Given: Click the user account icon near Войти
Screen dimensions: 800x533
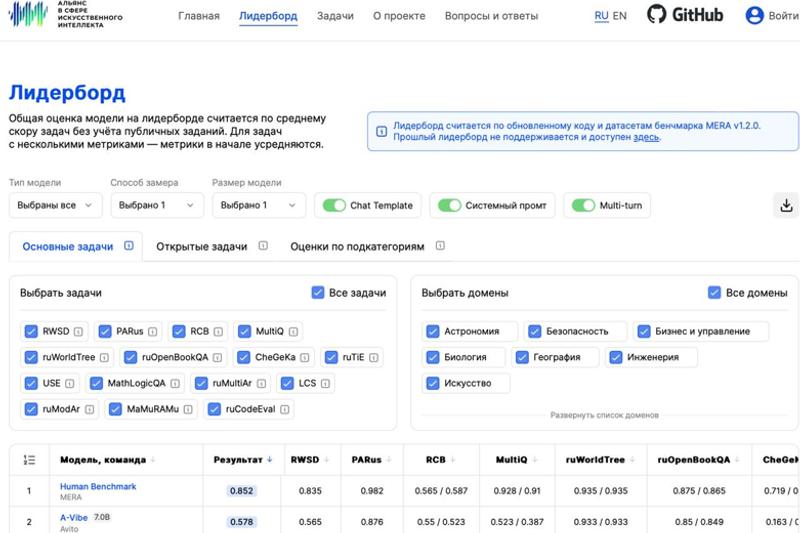Looking at the screenshot, I should 755,15.
